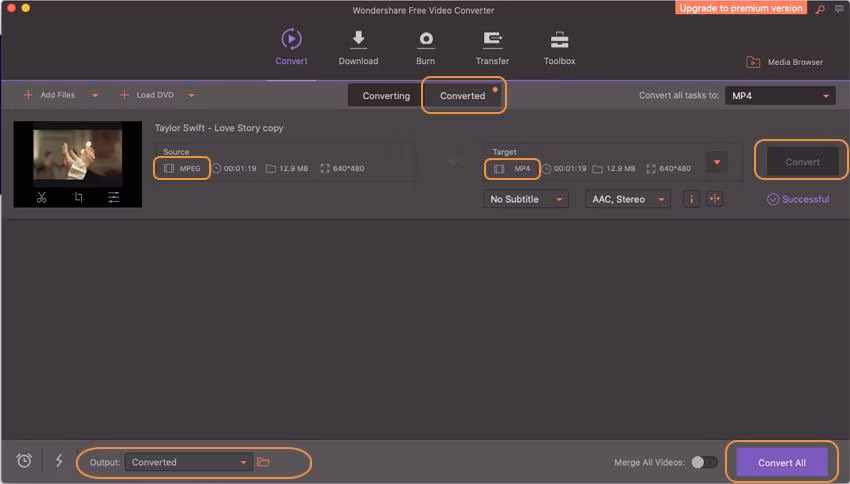Click Add Files button
Image resolution: width=850 pixels, height=484 pixels.
coord(49,95)
